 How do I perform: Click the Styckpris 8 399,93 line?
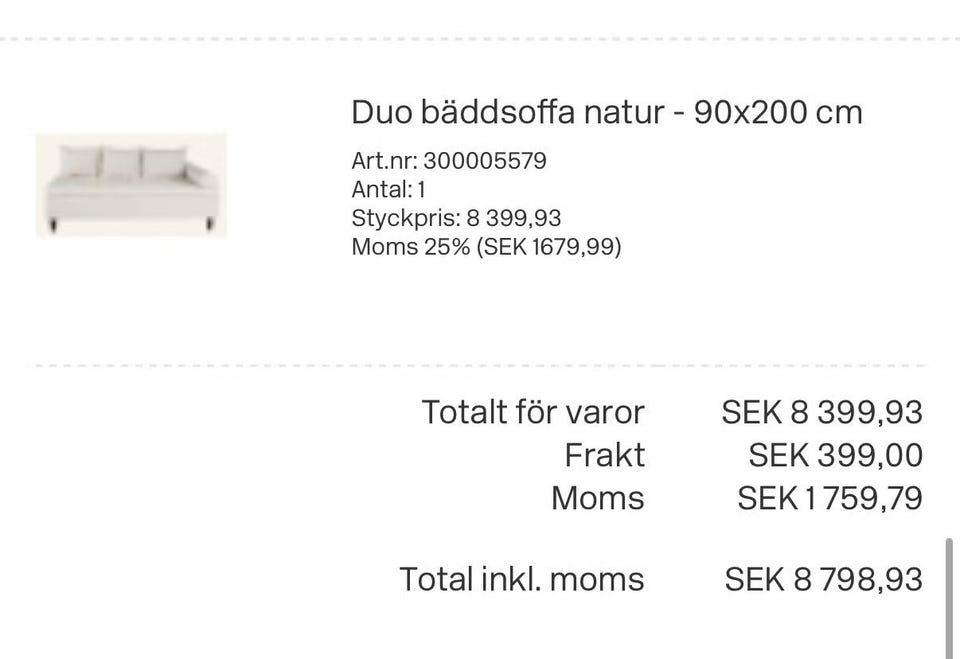point(456,219)
